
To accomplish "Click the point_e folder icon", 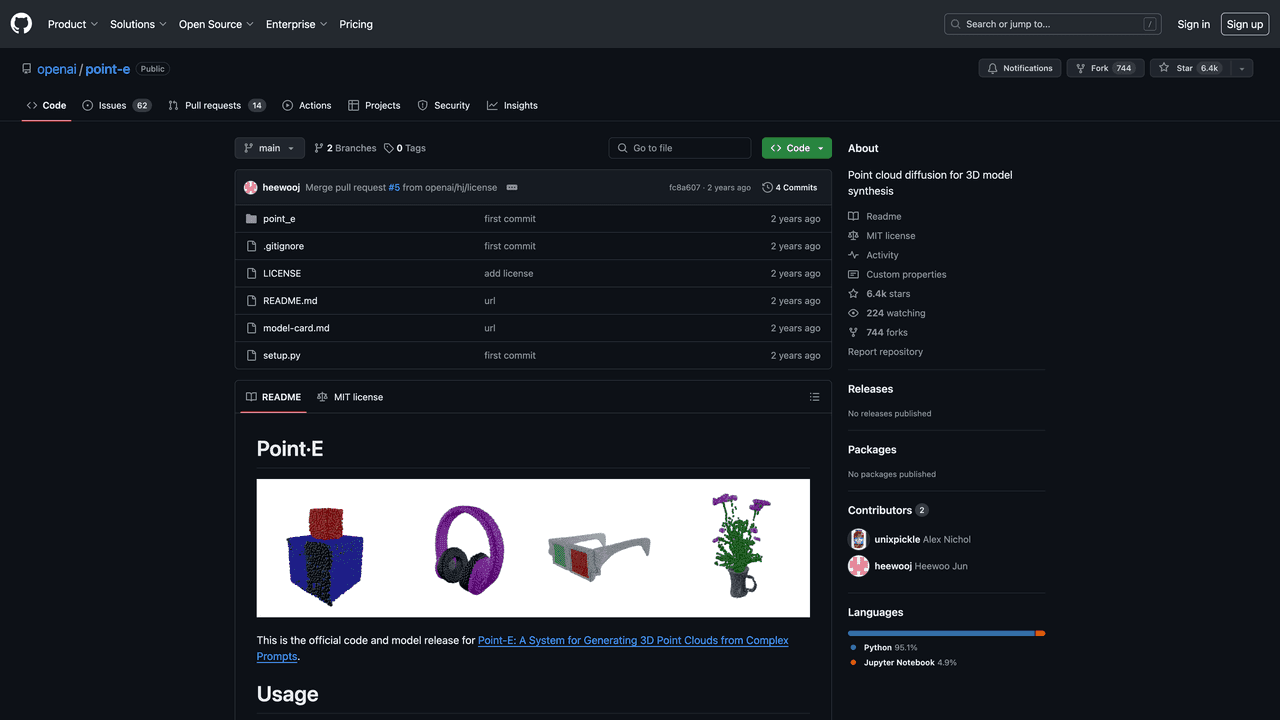I will coord(251,219).
